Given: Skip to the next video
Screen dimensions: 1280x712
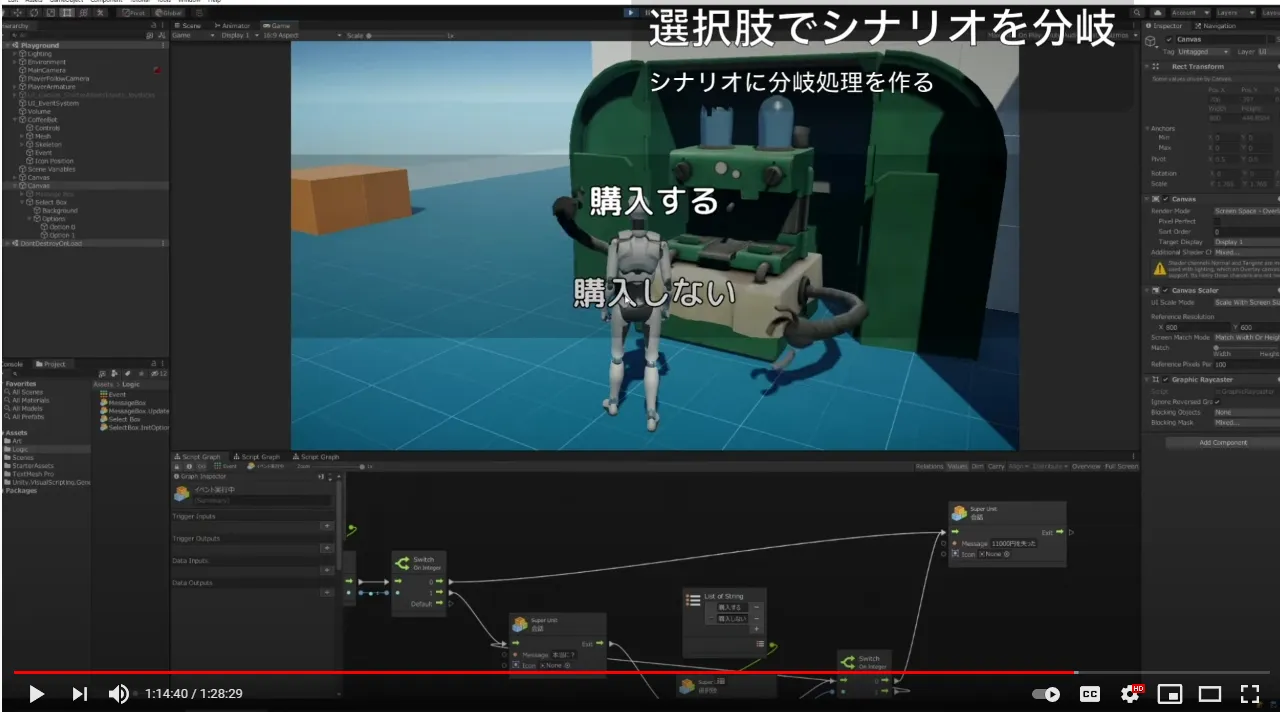Looking at the screenshot, I should 80,693.
